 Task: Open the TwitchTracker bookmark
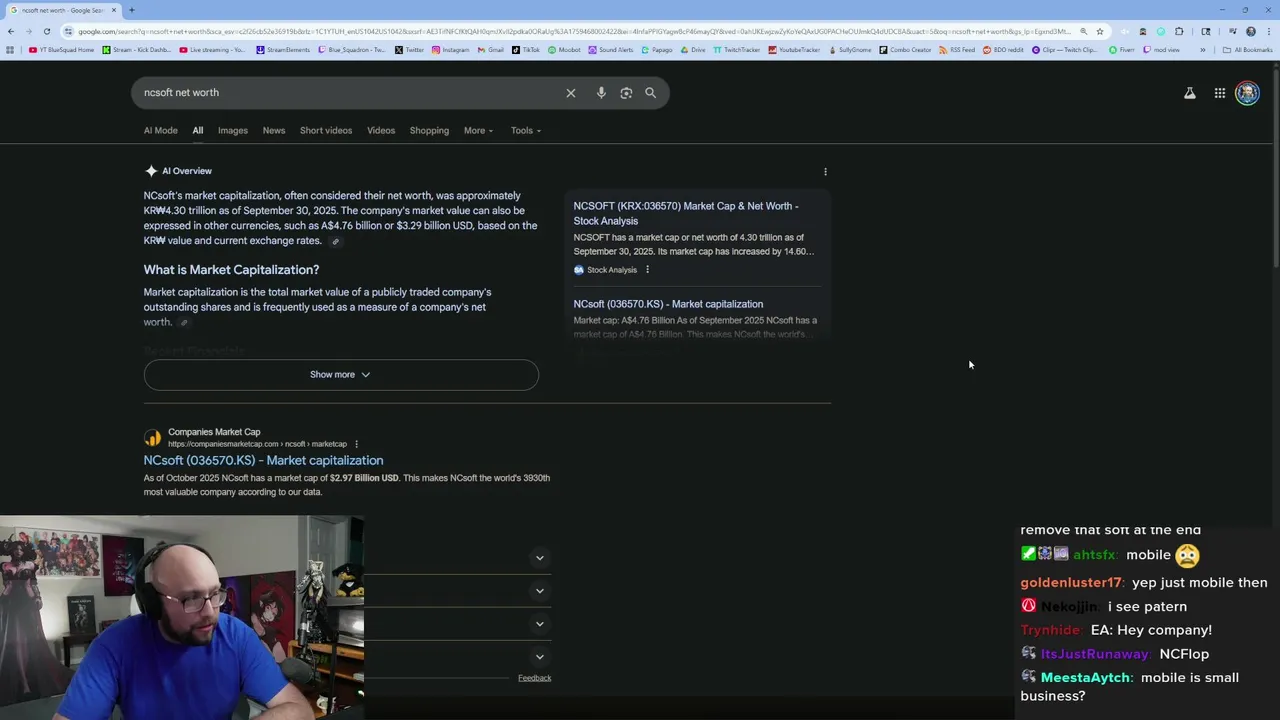click(x=736, y=50)
